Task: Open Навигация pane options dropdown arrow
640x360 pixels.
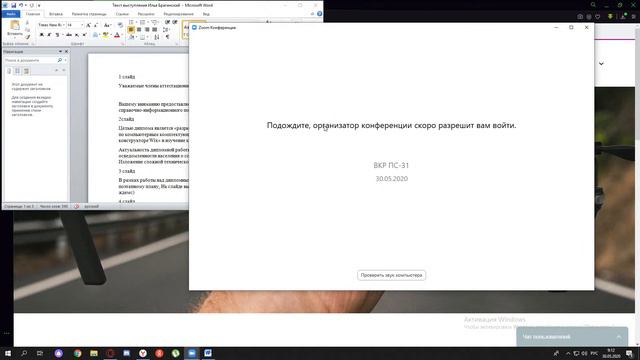Action: click(x=60, y=51)
